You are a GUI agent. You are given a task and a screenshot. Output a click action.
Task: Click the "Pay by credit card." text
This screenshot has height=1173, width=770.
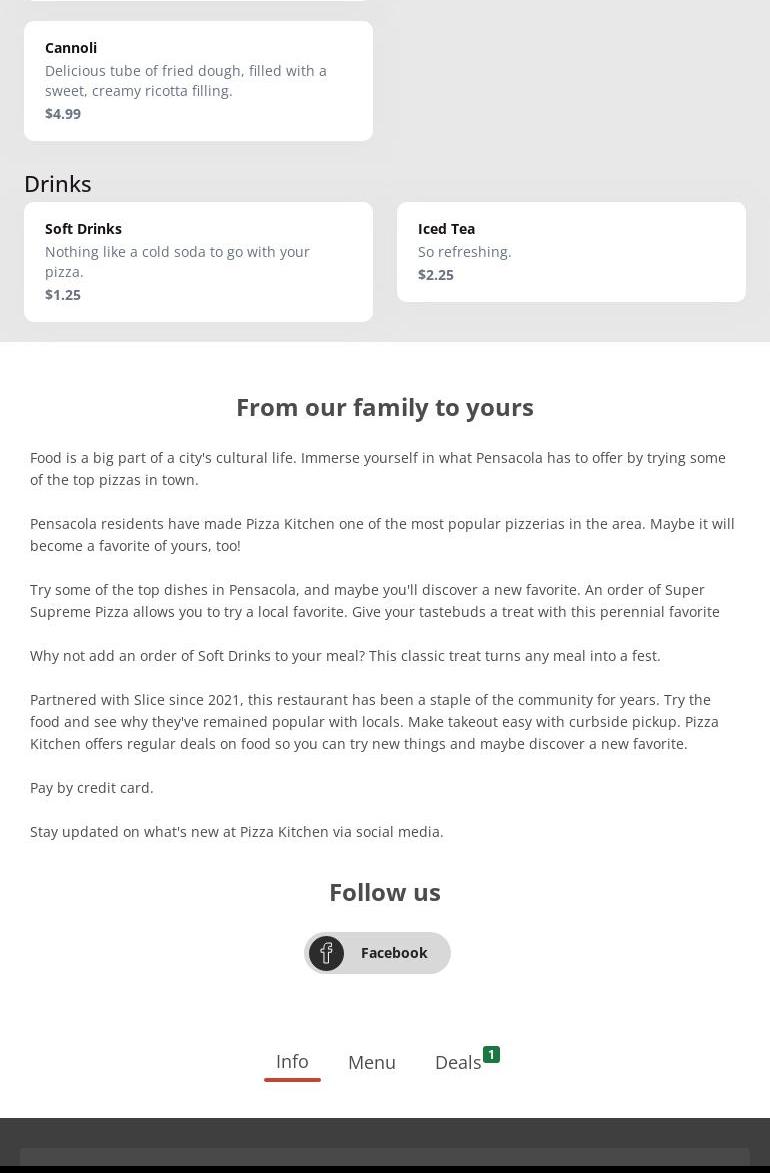(92, 787)
